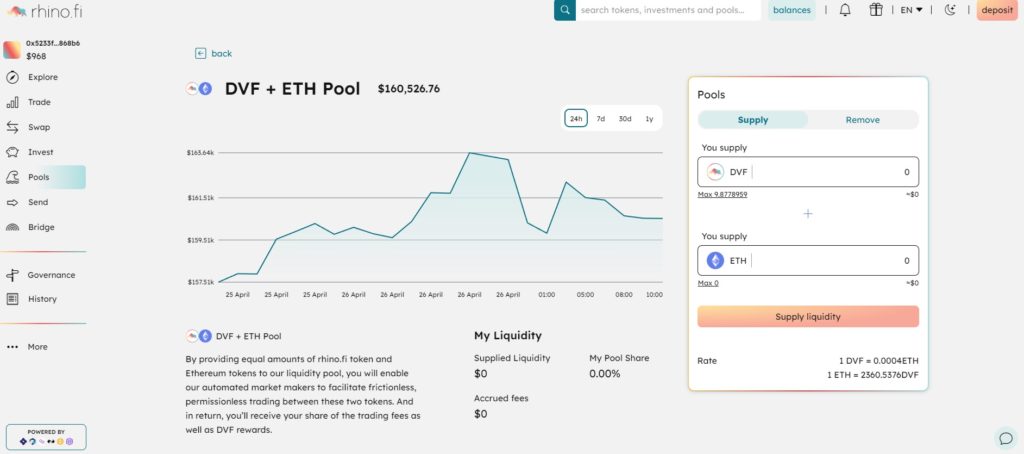The width and height of the screenshot is (1024, 454).
Task: Click Max 9.8778959 DVF link
Action: pos(722,195)
